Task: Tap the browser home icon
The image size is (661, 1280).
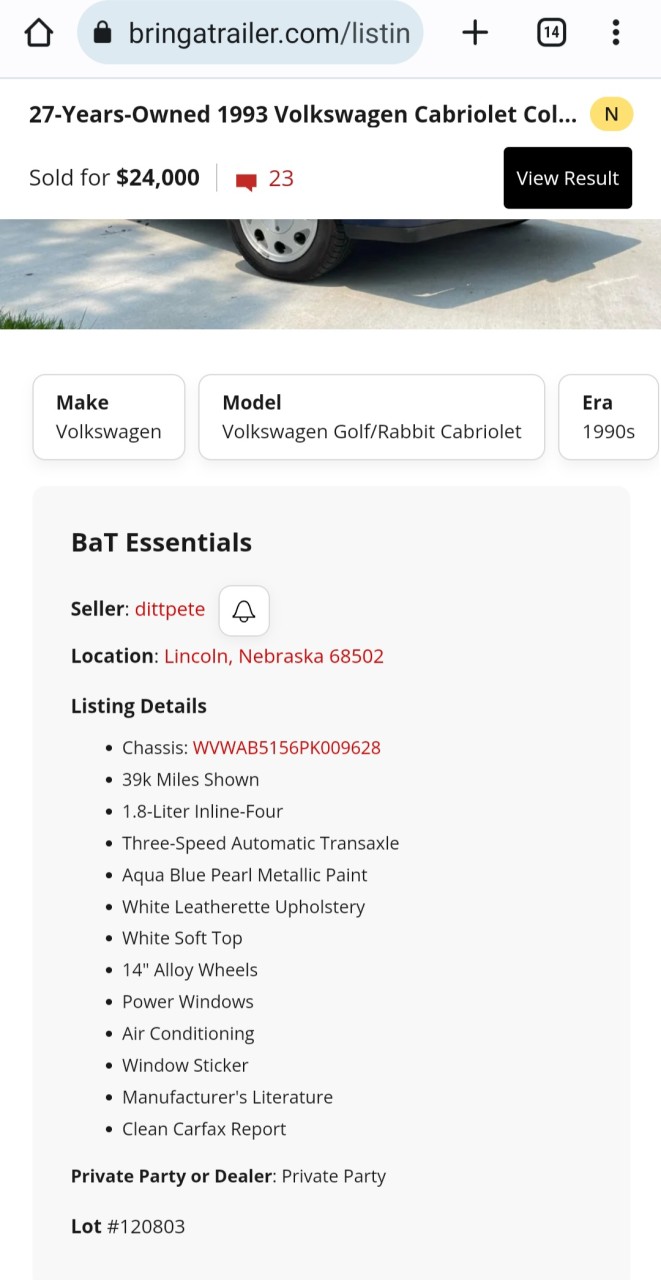Action: coord(38,33)
